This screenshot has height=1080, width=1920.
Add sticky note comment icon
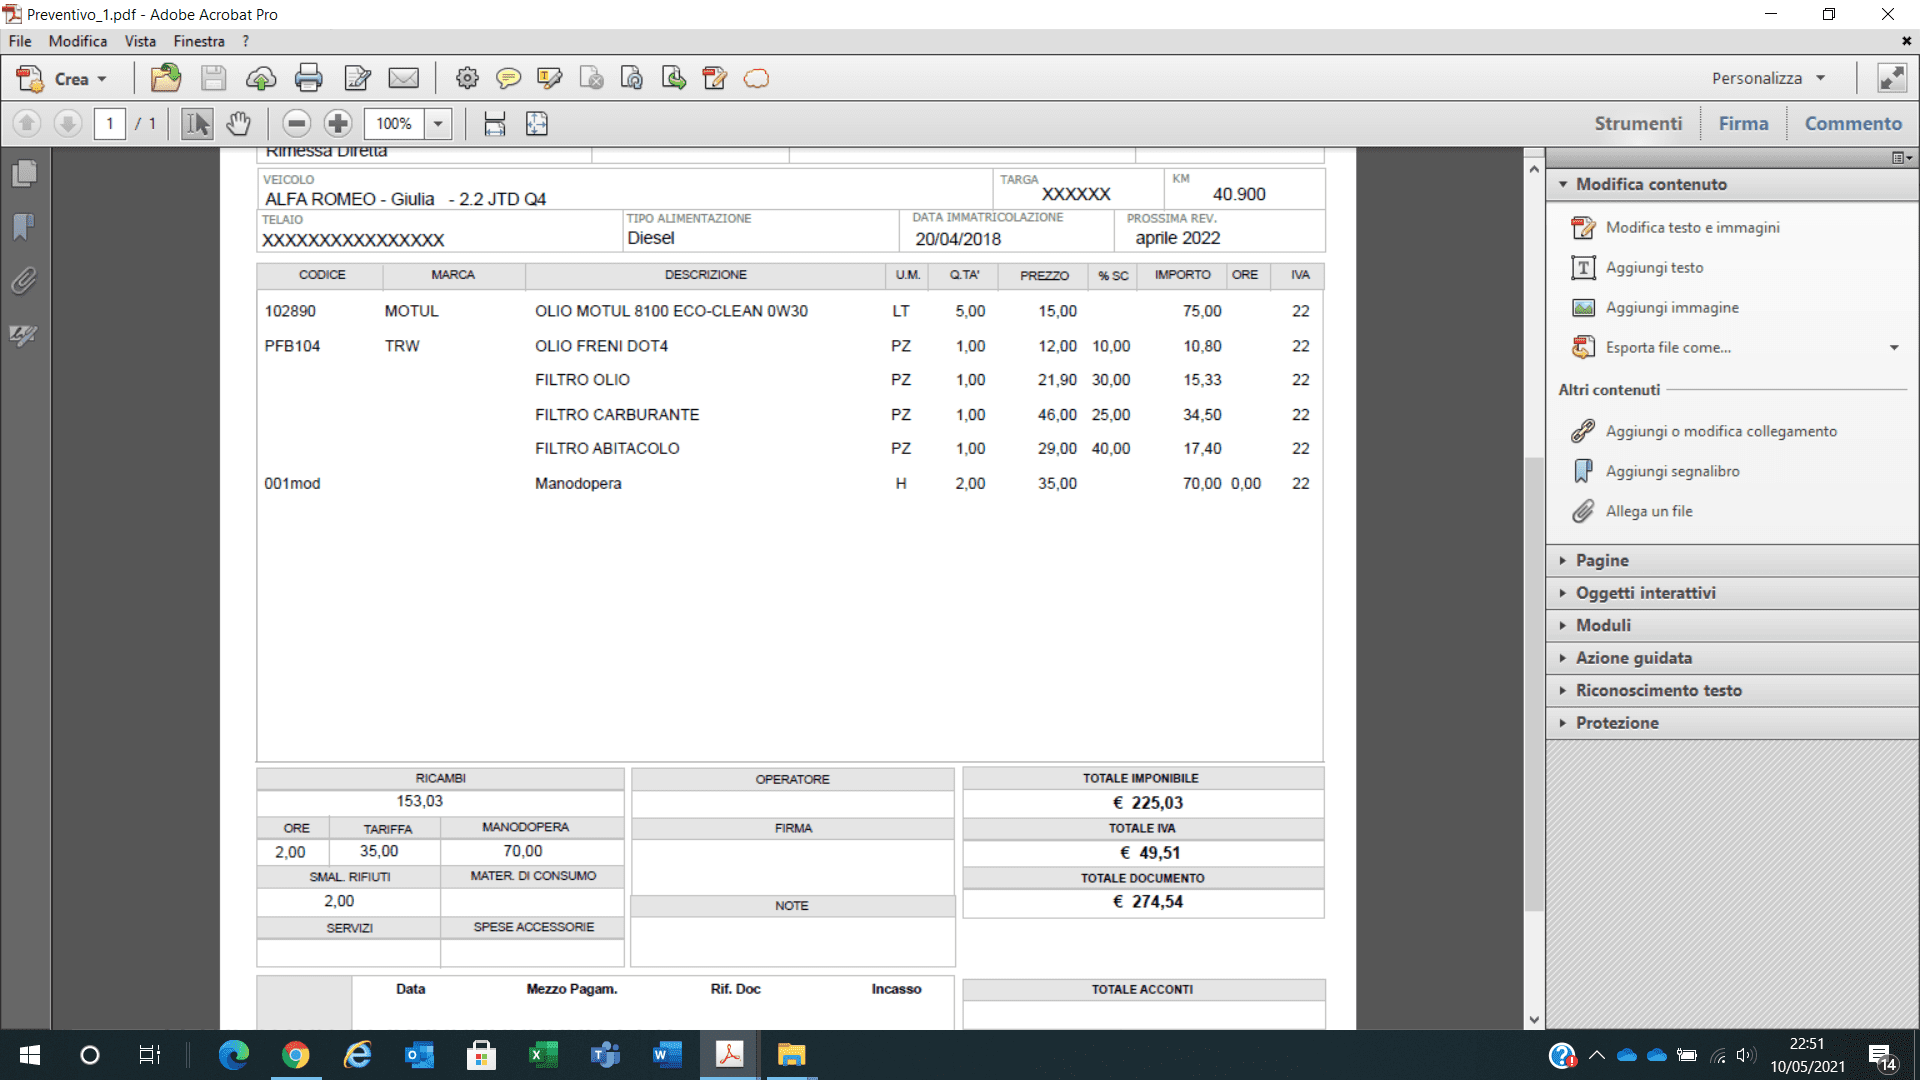coord(509,78)
